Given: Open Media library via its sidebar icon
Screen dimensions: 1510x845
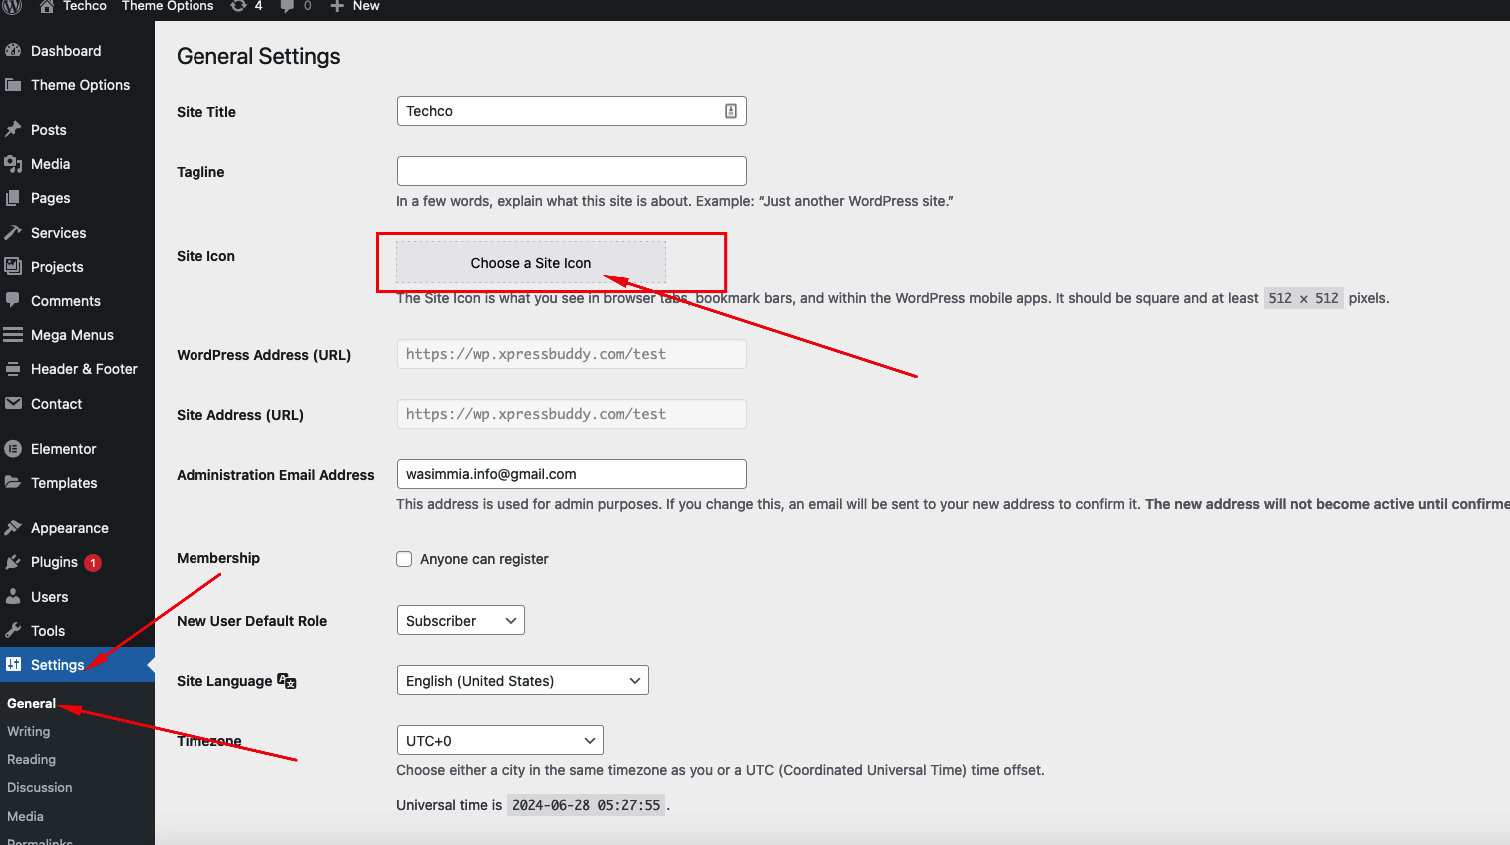Looking at the screenshot, I should pos(13,164).
